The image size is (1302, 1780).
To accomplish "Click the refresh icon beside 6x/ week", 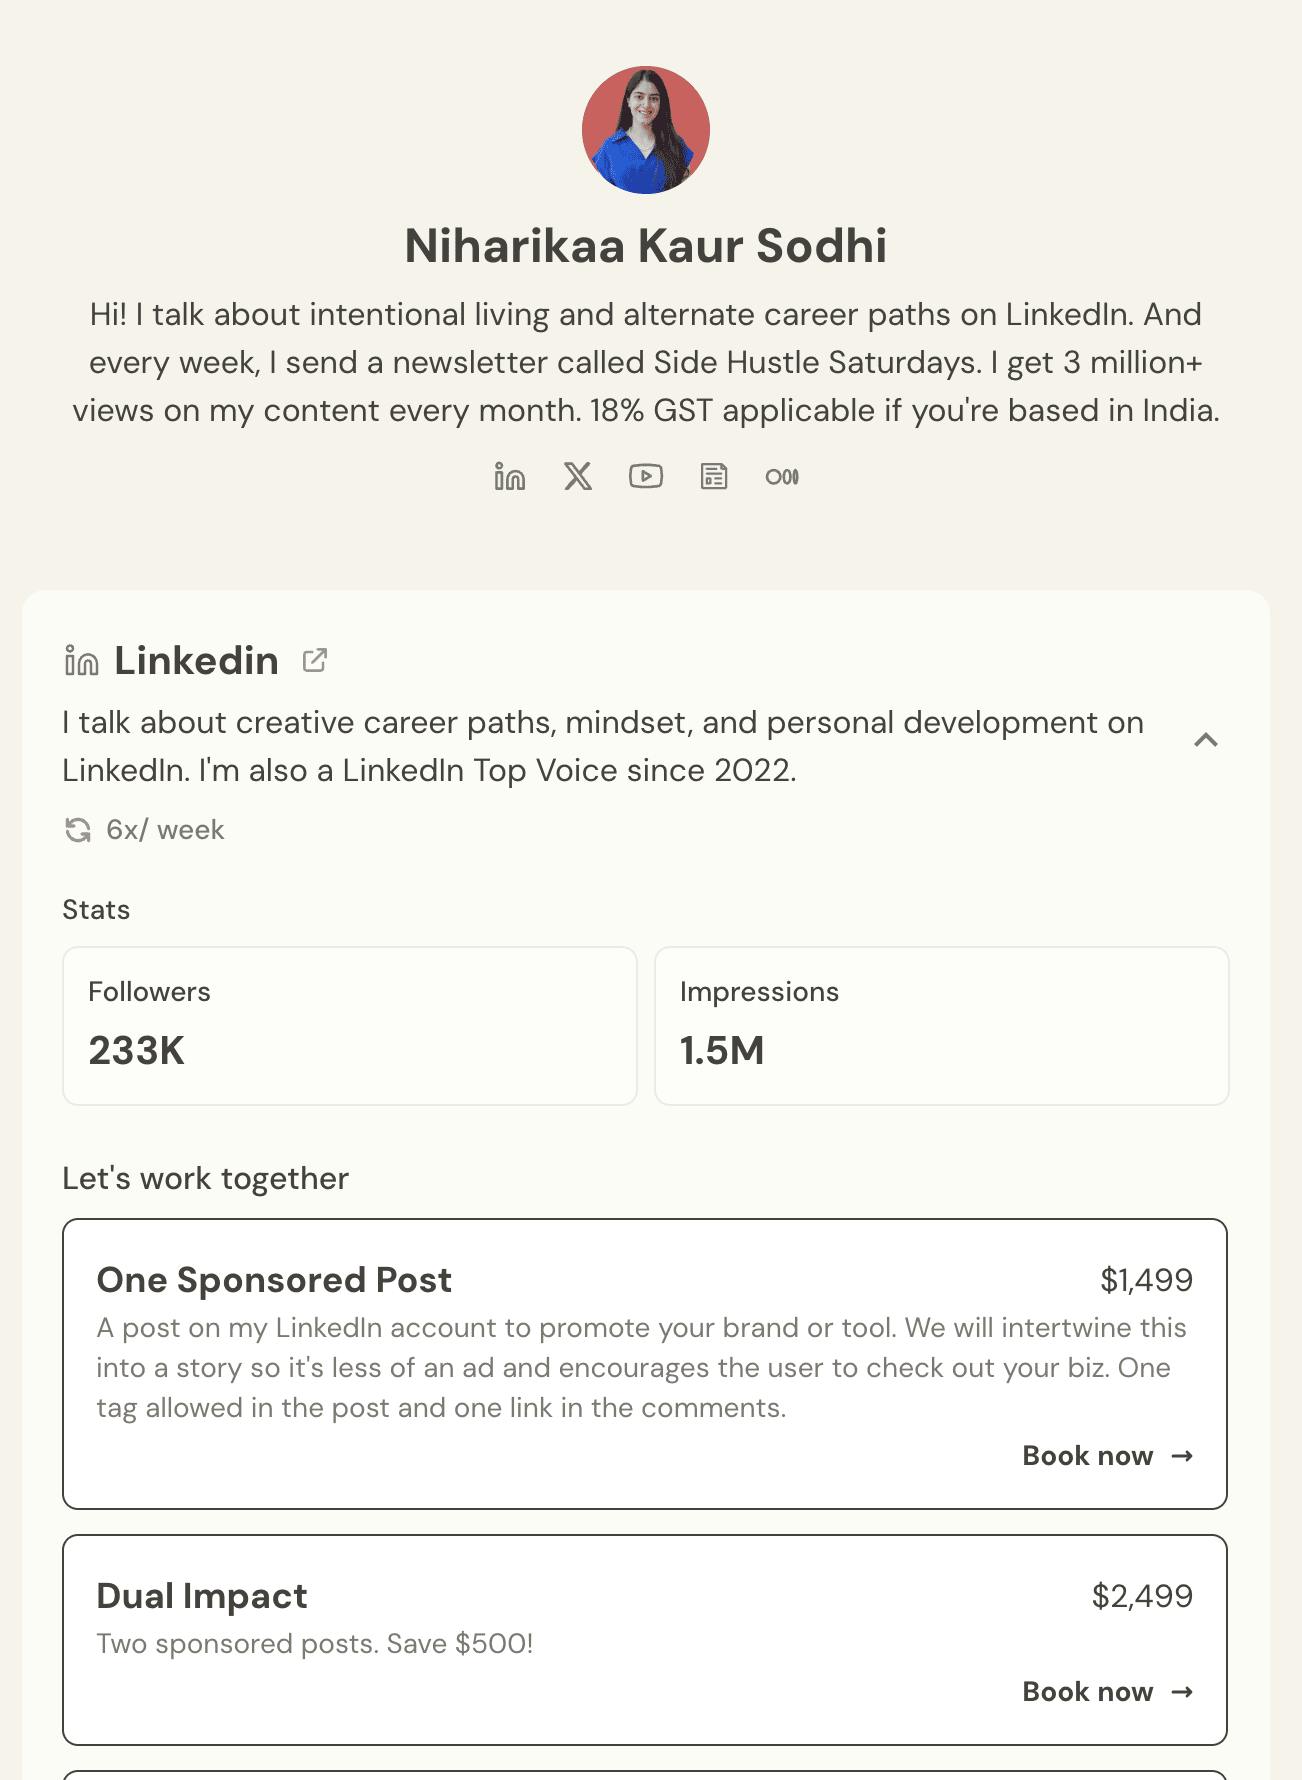I will pos(78,830).
